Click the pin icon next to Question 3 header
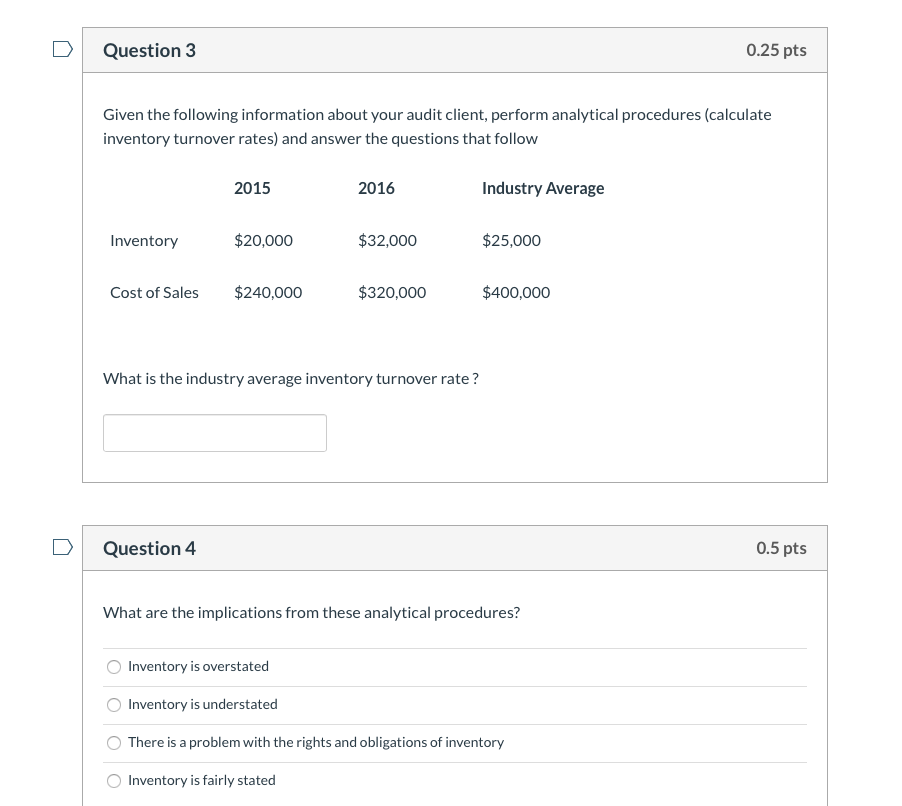Screen dimensions: 902x806 coord(62,48)
